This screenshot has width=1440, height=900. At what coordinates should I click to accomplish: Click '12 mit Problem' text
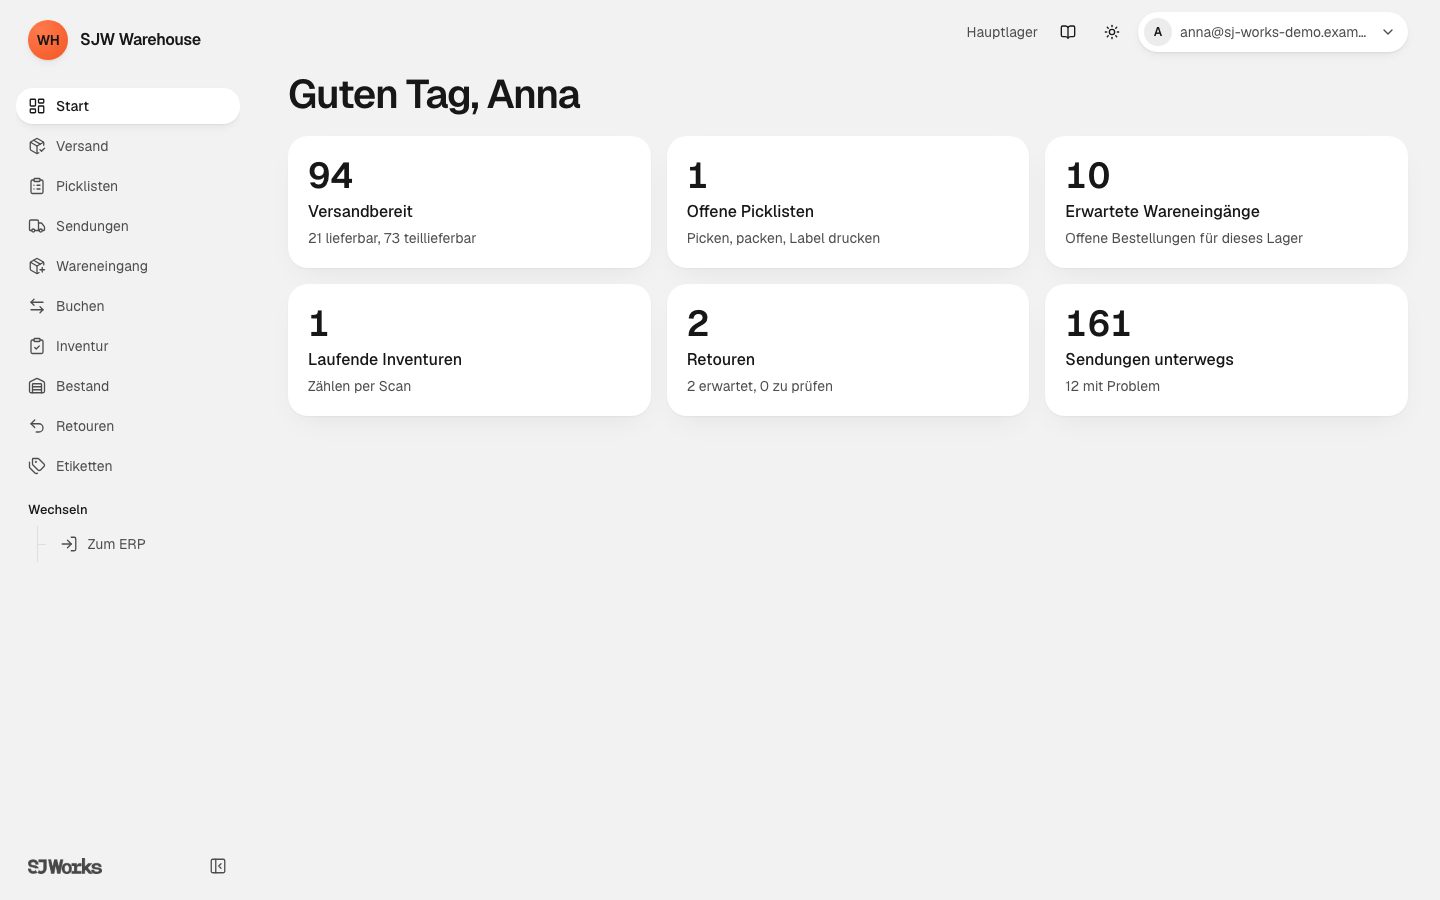click(1112, 386)
